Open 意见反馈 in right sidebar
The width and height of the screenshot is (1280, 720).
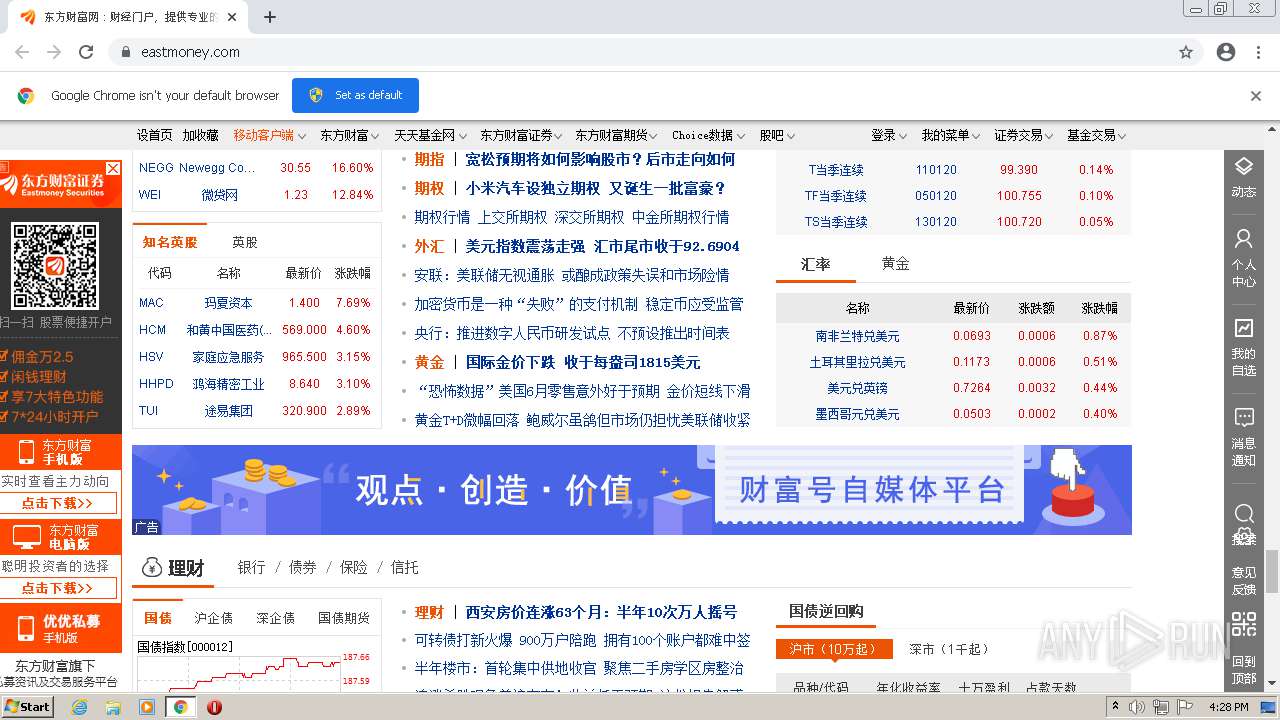pyautogui.click(x=1243, y=581)
